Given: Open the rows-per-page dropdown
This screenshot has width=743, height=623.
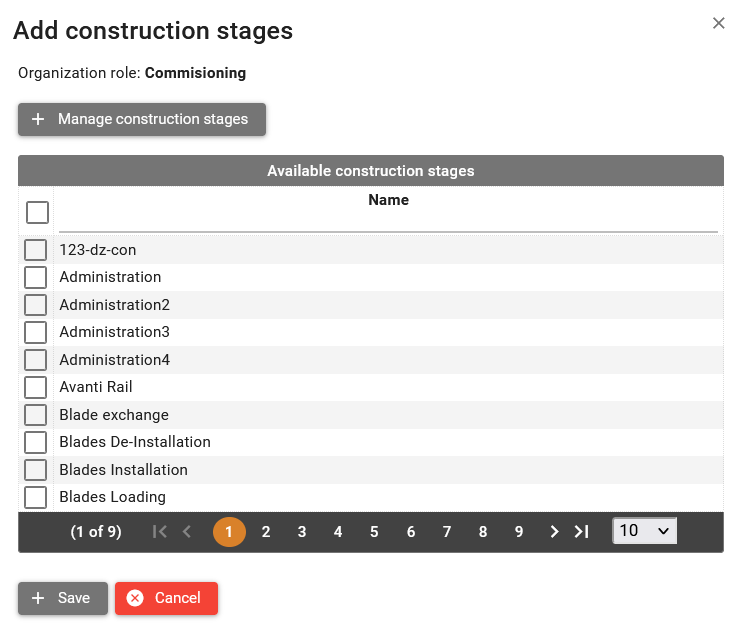Looking at the screenshot, I should pos(644,531).
